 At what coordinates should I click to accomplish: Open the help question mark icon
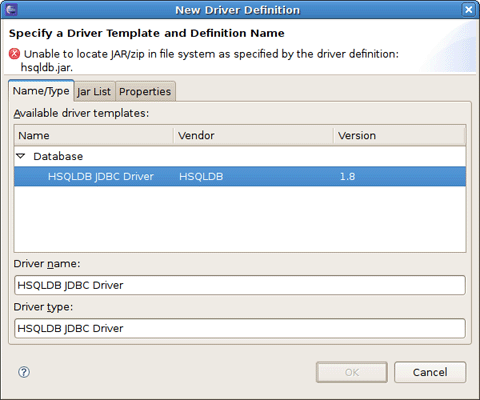click(x=24, y=372)
